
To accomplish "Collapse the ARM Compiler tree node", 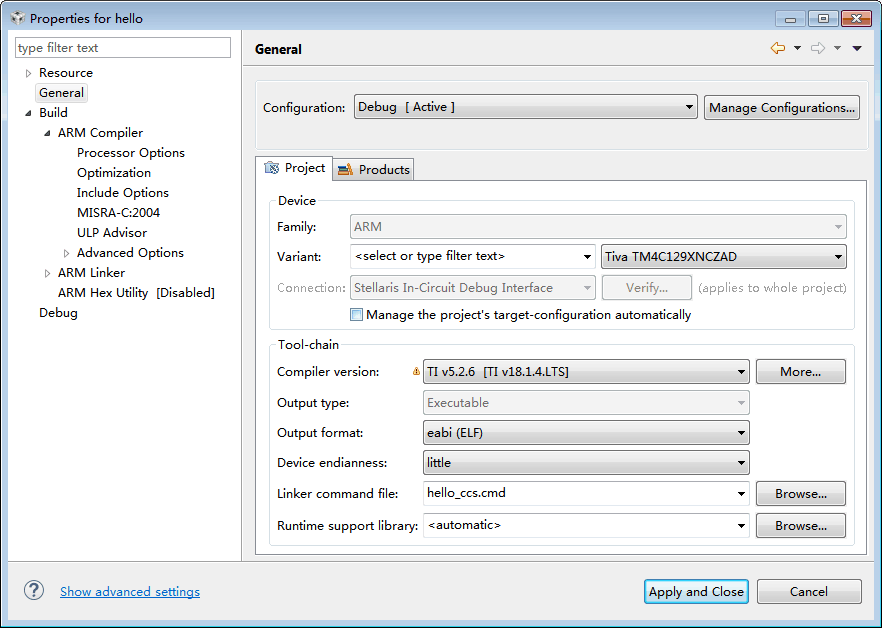I will pyautogui.click(x=47, y=133).
